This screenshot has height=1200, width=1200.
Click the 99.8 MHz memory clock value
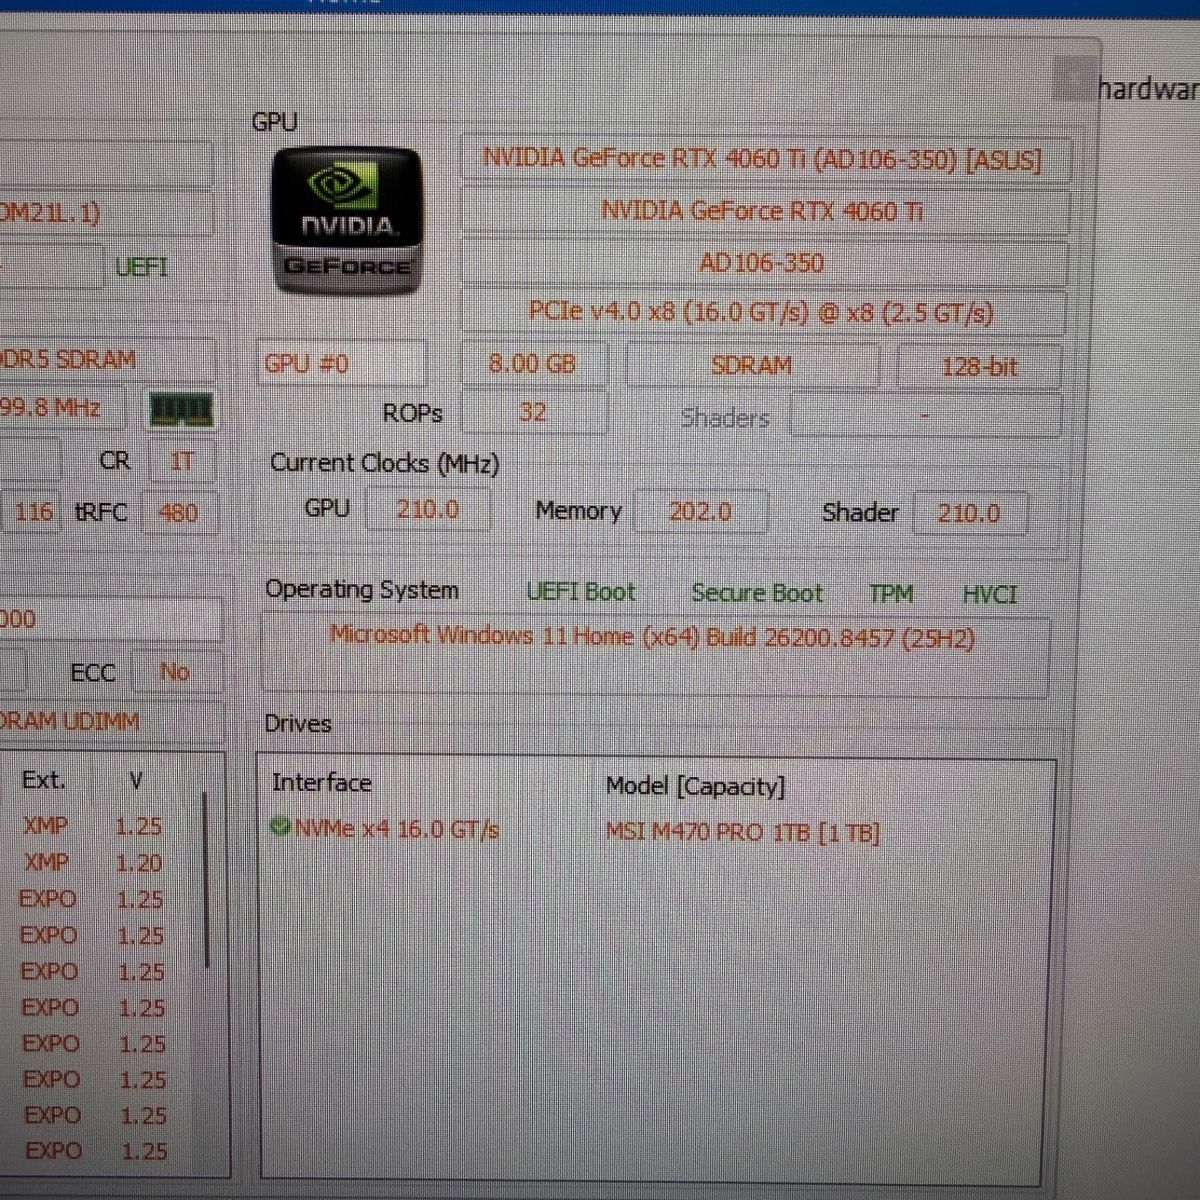(62, 408)
